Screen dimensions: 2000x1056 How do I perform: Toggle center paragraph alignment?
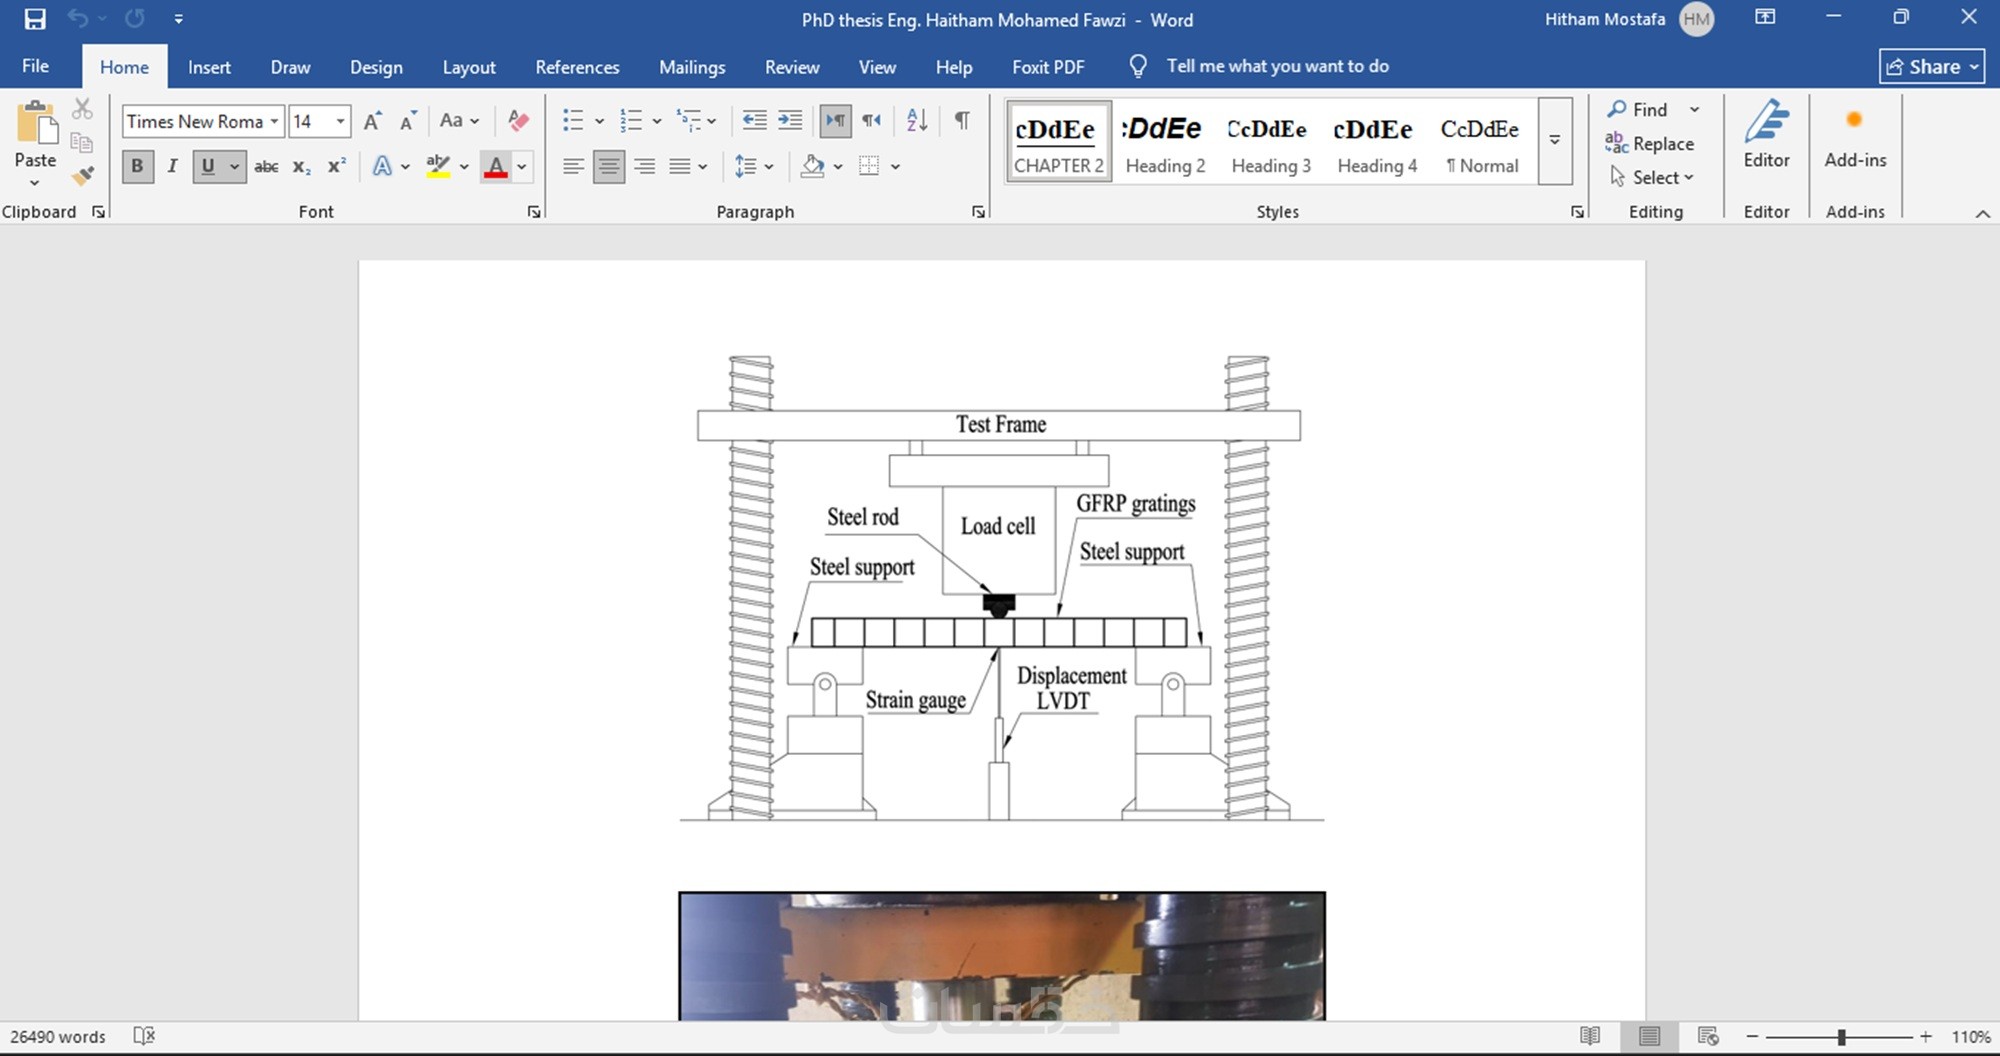pyautogui.click(x=608, y=167)
